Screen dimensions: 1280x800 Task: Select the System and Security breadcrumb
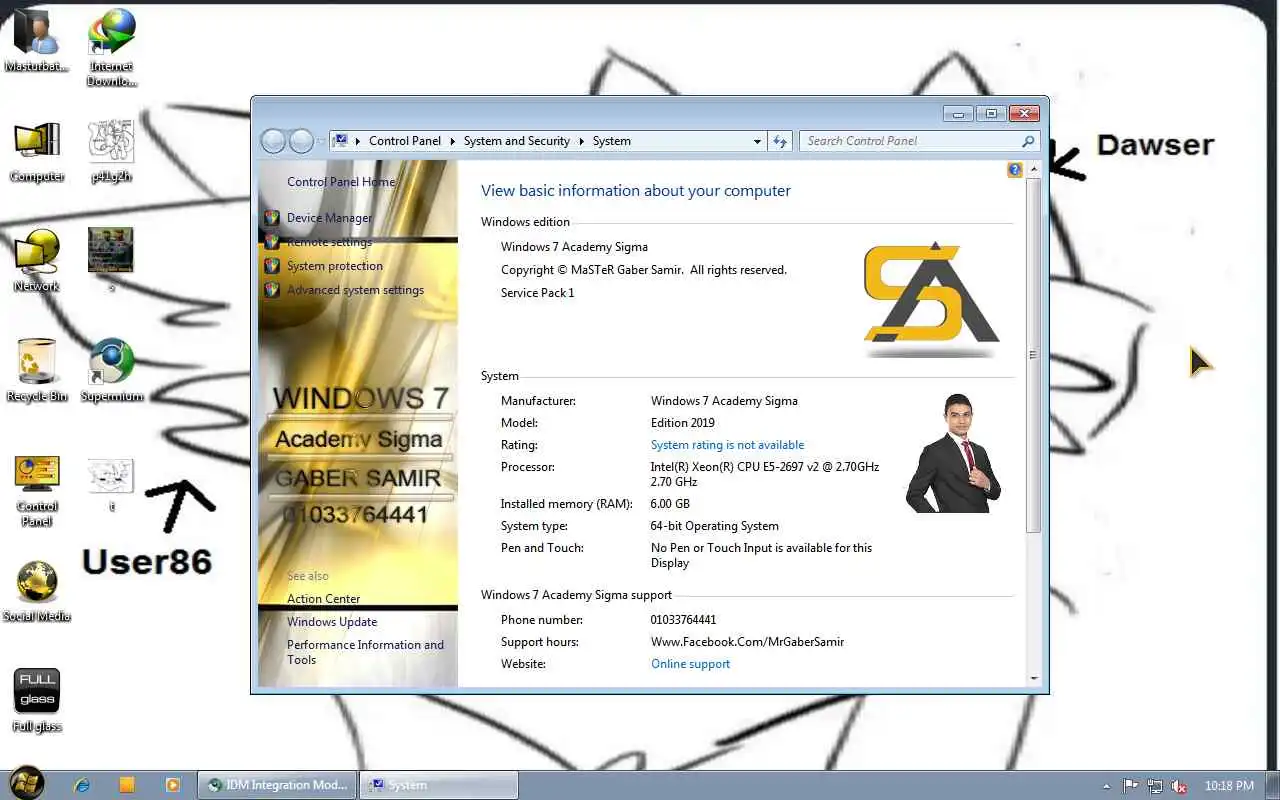pyautogui.click(x=517, y=141)
